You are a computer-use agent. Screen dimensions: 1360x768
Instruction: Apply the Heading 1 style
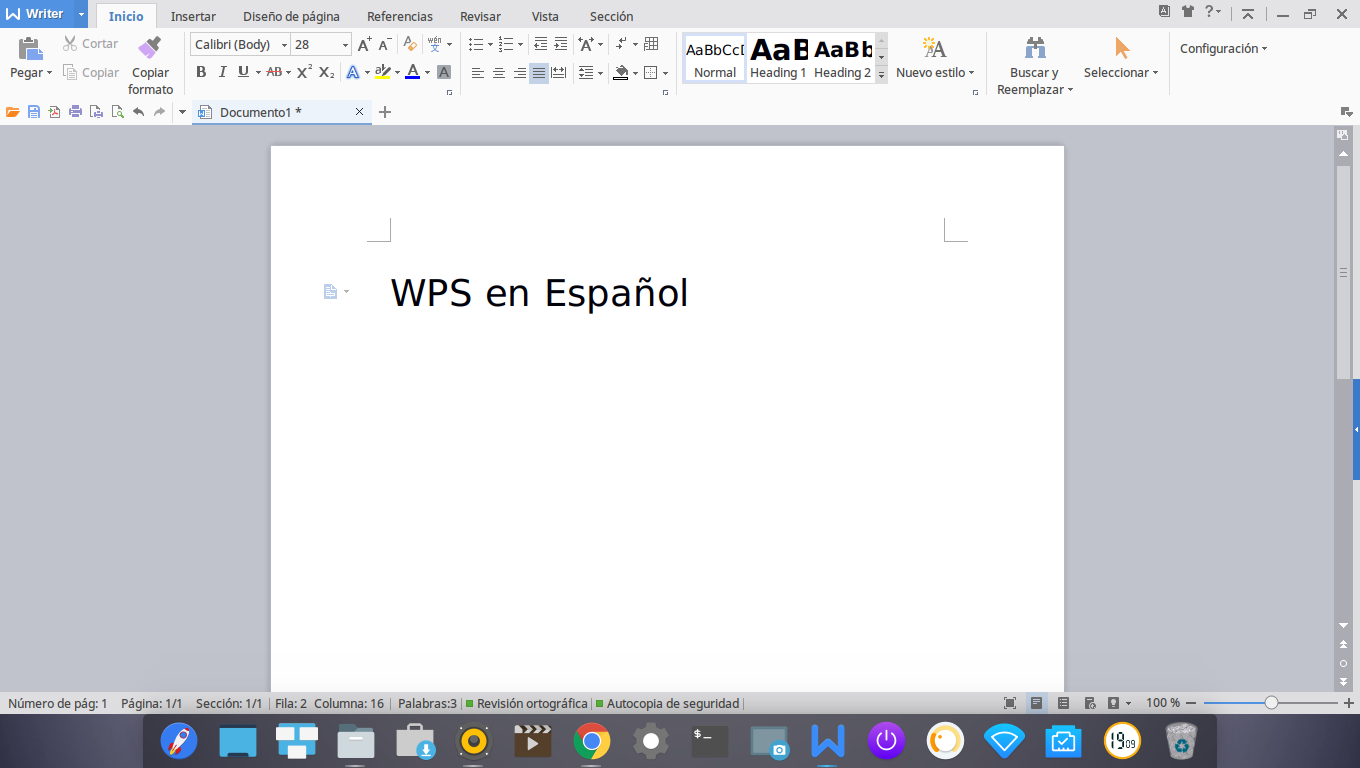778,57
